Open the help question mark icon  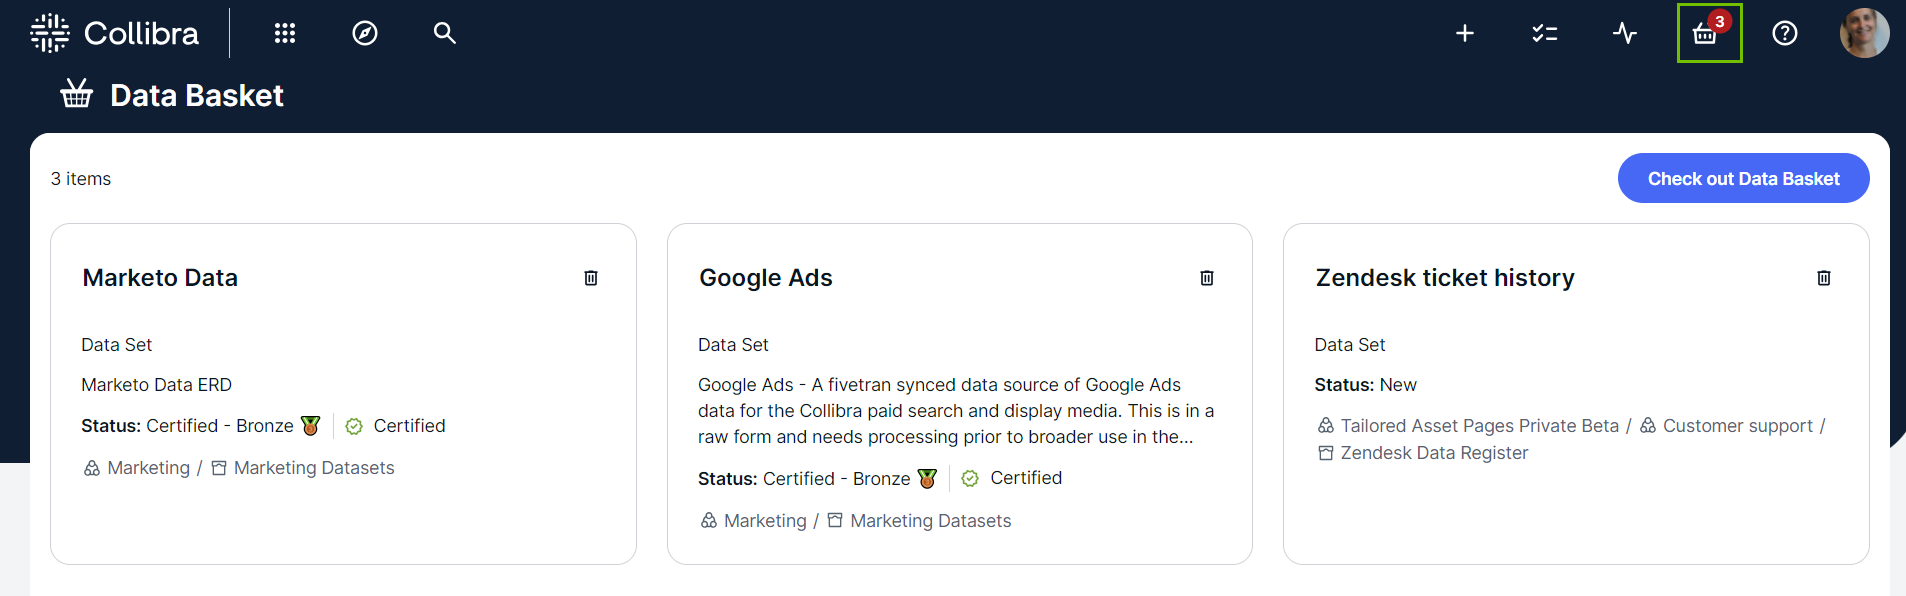tap(1785, 33)
